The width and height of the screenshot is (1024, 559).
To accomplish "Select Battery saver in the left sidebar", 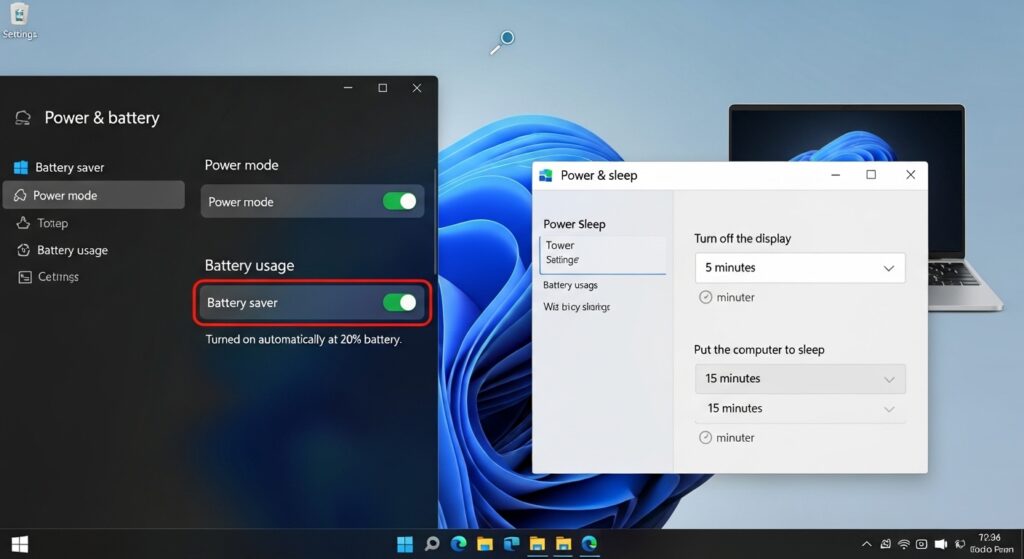I will 69,168.
